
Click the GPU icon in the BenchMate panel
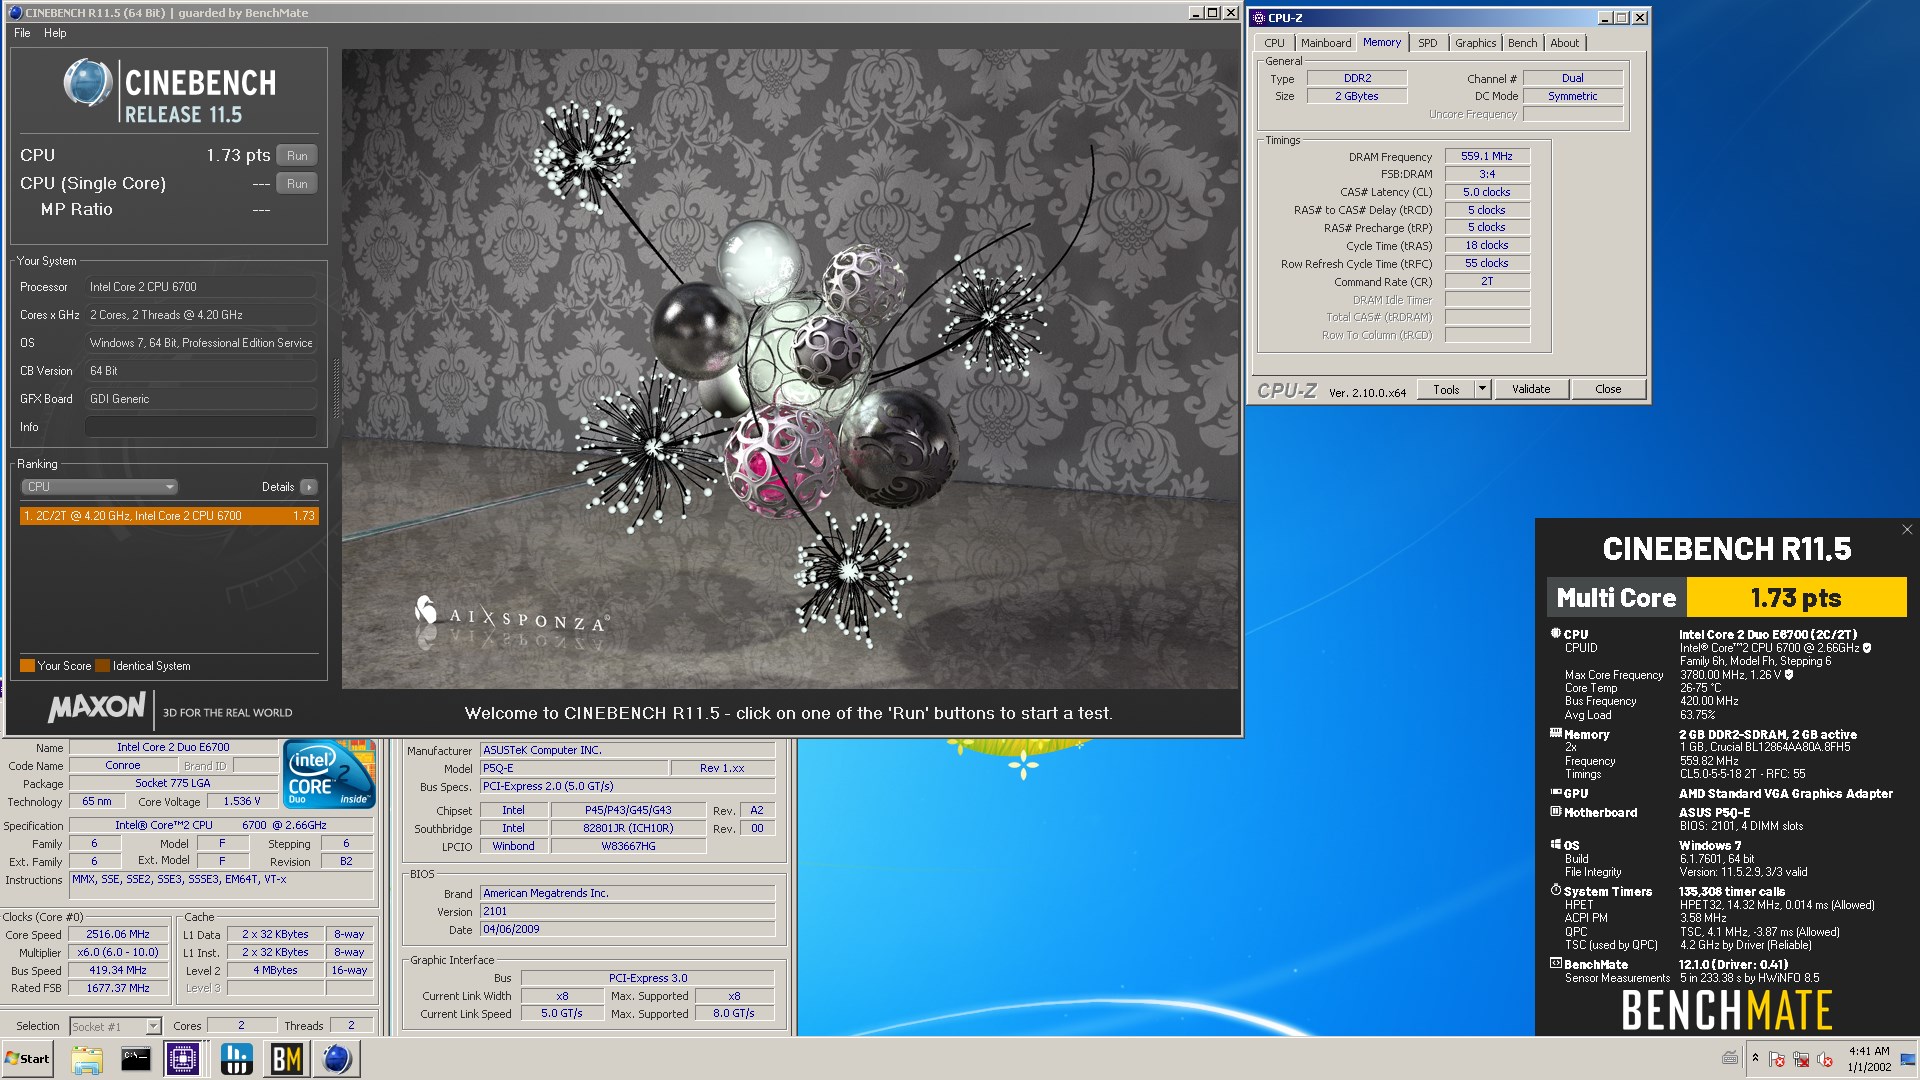1556,793
